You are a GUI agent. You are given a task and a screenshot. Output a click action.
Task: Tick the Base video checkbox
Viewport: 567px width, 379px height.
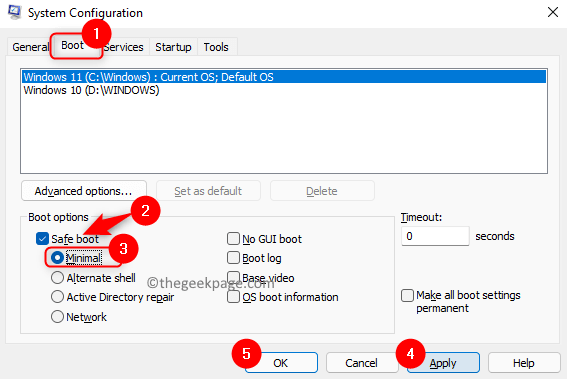(x=233, y=278)
